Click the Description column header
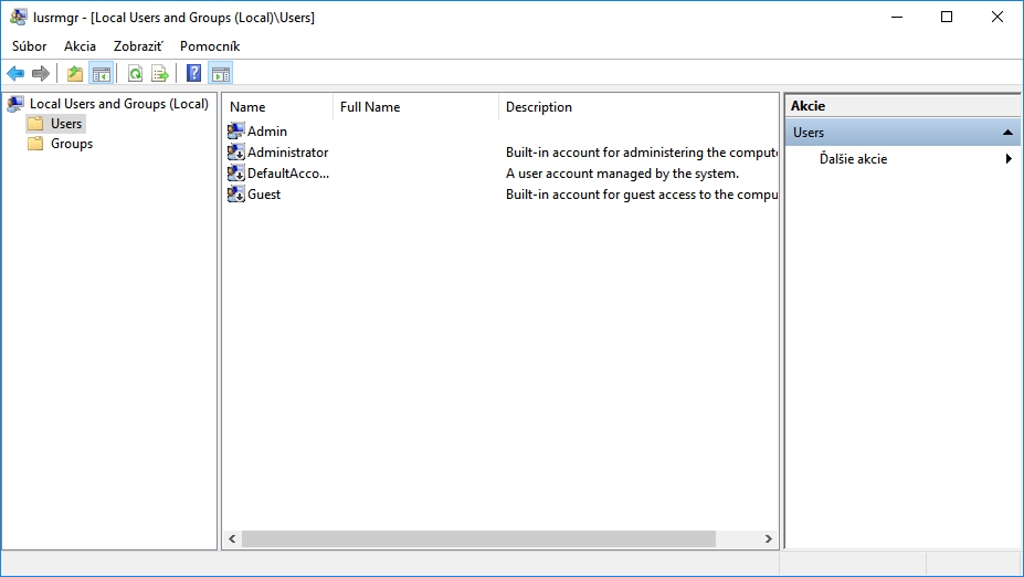This screenshot has width=1024, height=577. [539, 107]
